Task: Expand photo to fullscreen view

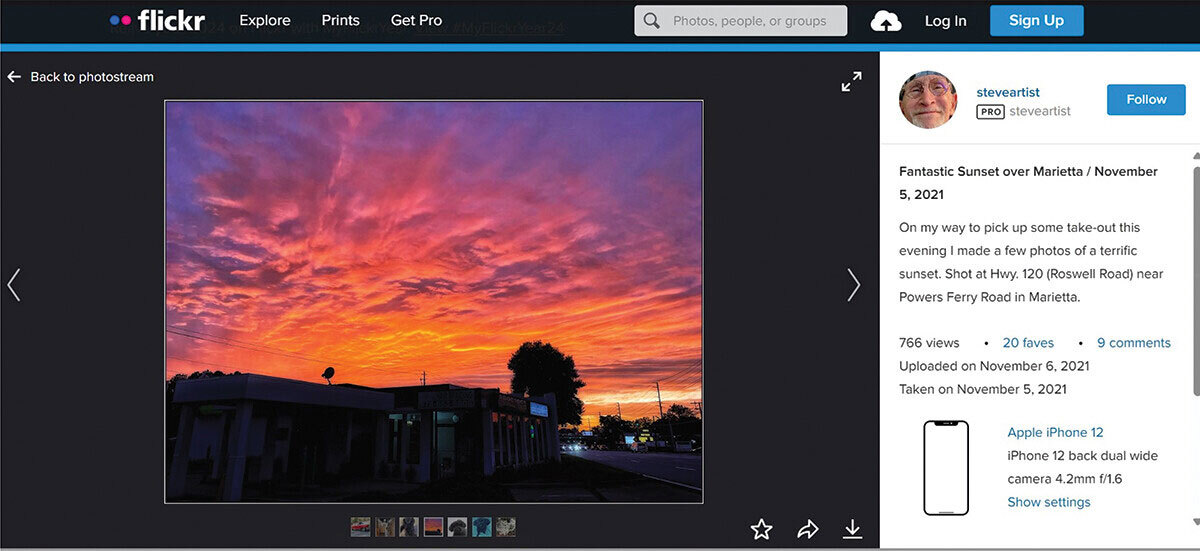Action: tap(851, 82)
